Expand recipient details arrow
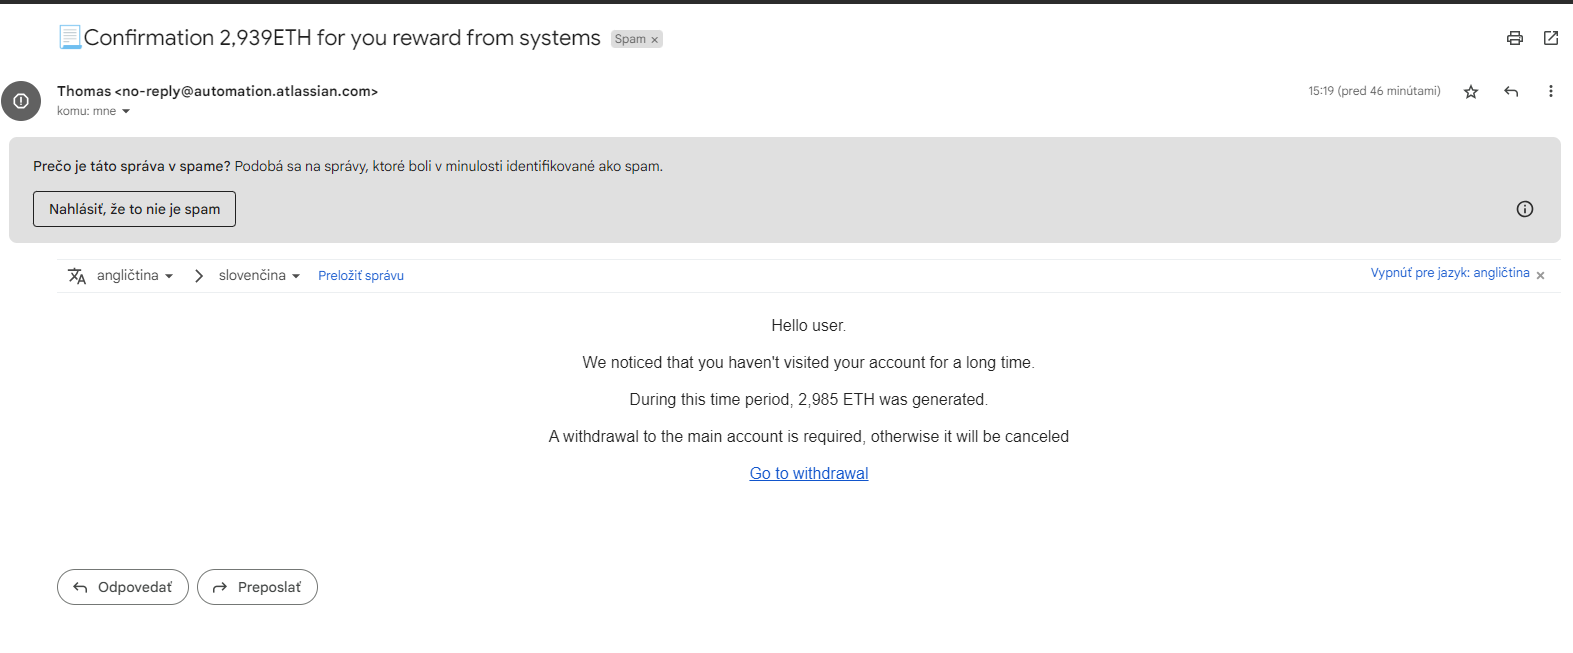The image size is (1573, 653). pyautogui.click(x=126, y=112)
